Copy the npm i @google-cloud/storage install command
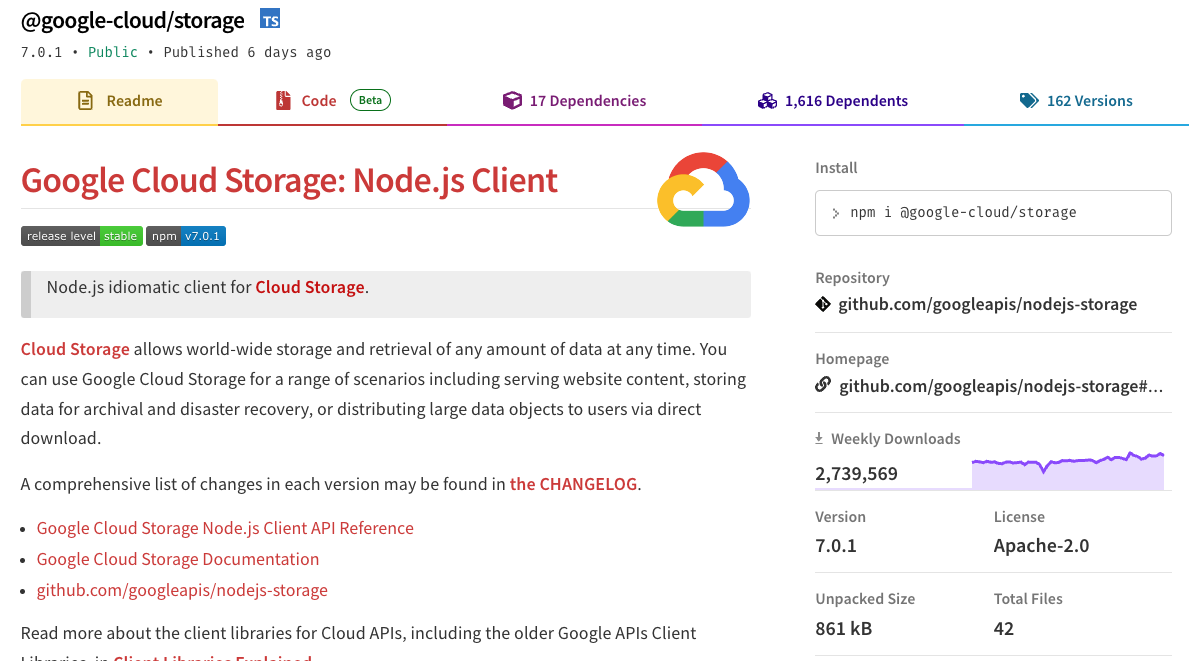 pyautogui.click(x=993, y=213)
